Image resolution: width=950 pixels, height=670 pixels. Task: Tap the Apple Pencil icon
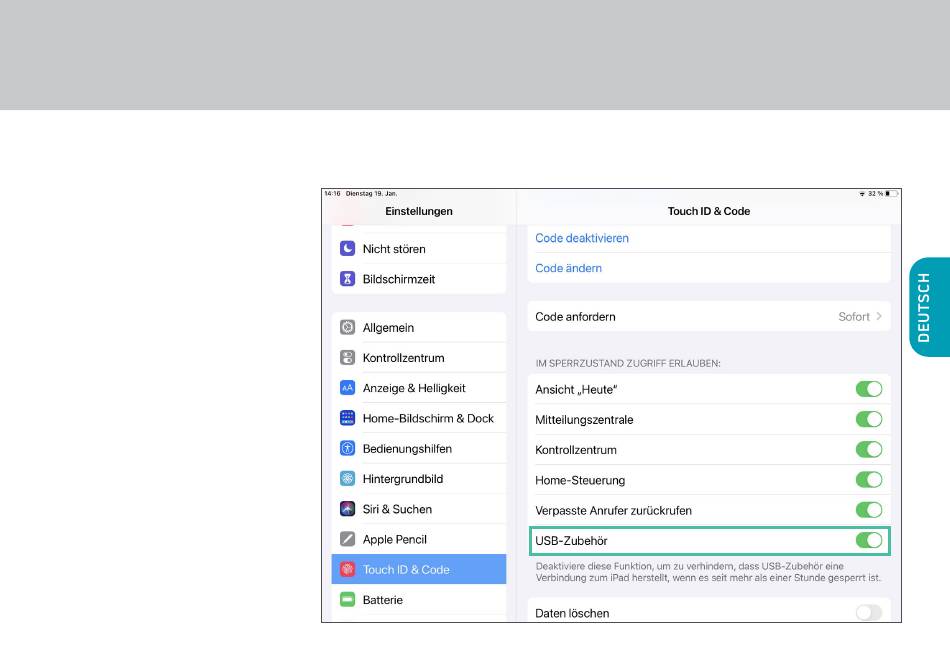pos(347,539)
